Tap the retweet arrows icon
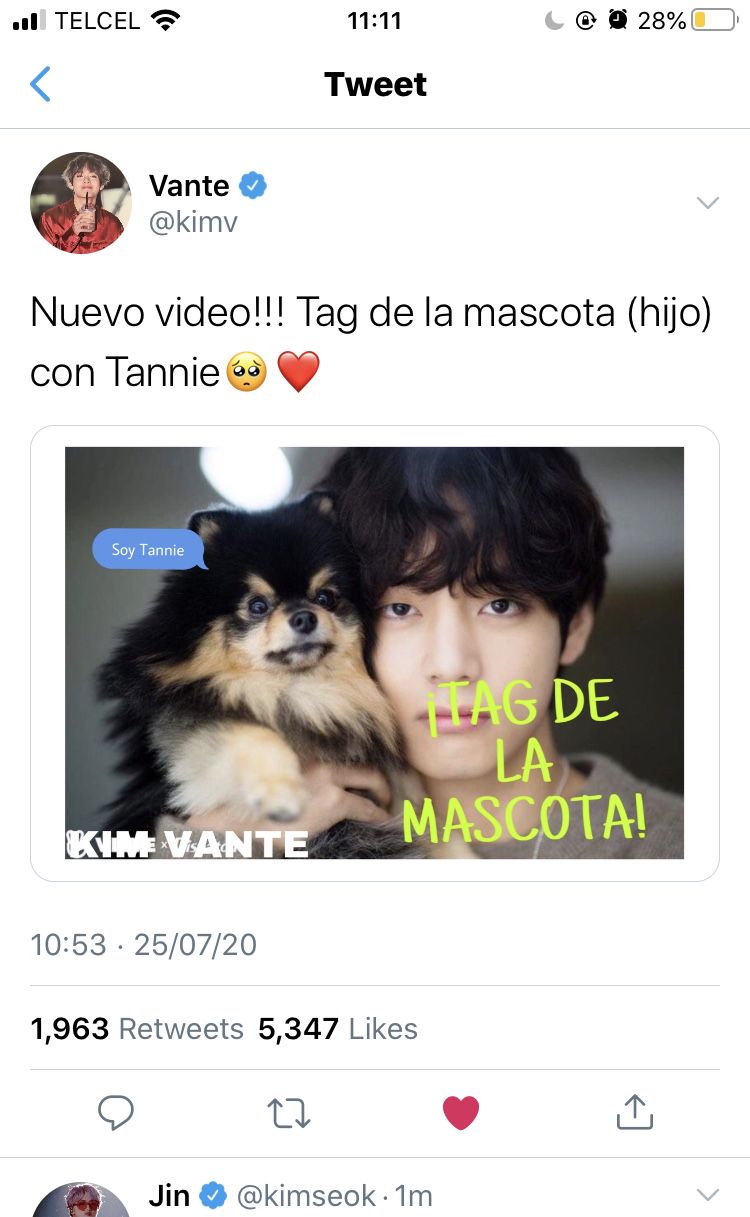The width and height of the screenshot is (750, 1217). 289,1112
